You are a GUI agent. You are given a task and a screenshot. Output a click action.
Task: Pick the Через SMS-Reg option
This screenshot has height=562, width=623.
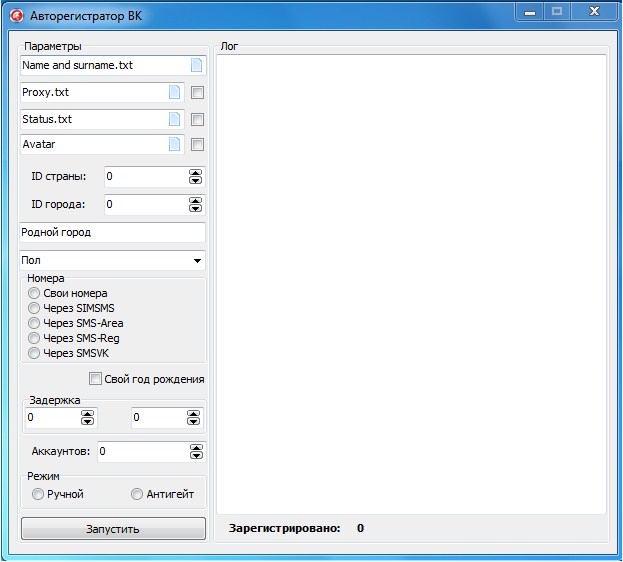(35, 338)
